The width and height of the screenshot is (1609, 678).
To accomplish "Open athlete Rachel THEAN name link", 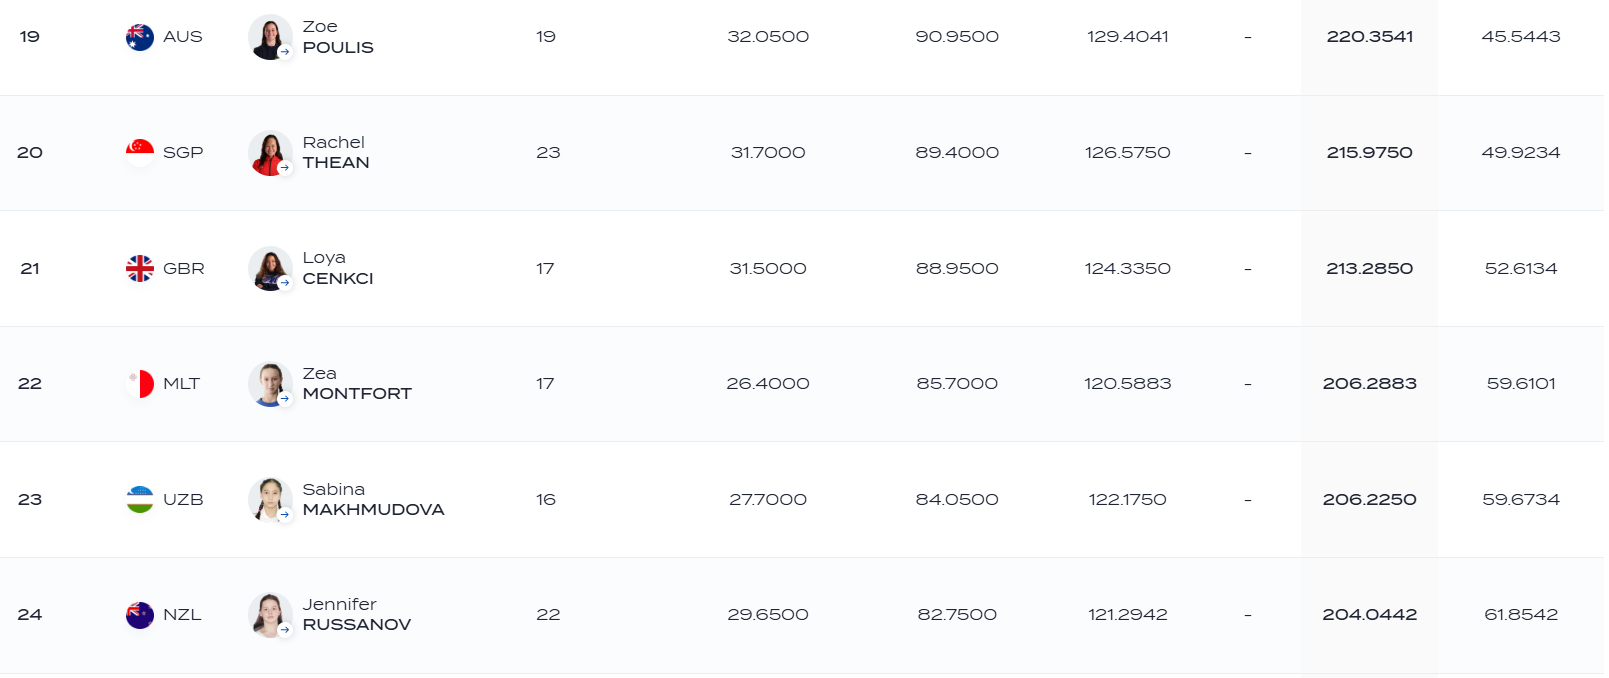I will (x=336, y=153).
